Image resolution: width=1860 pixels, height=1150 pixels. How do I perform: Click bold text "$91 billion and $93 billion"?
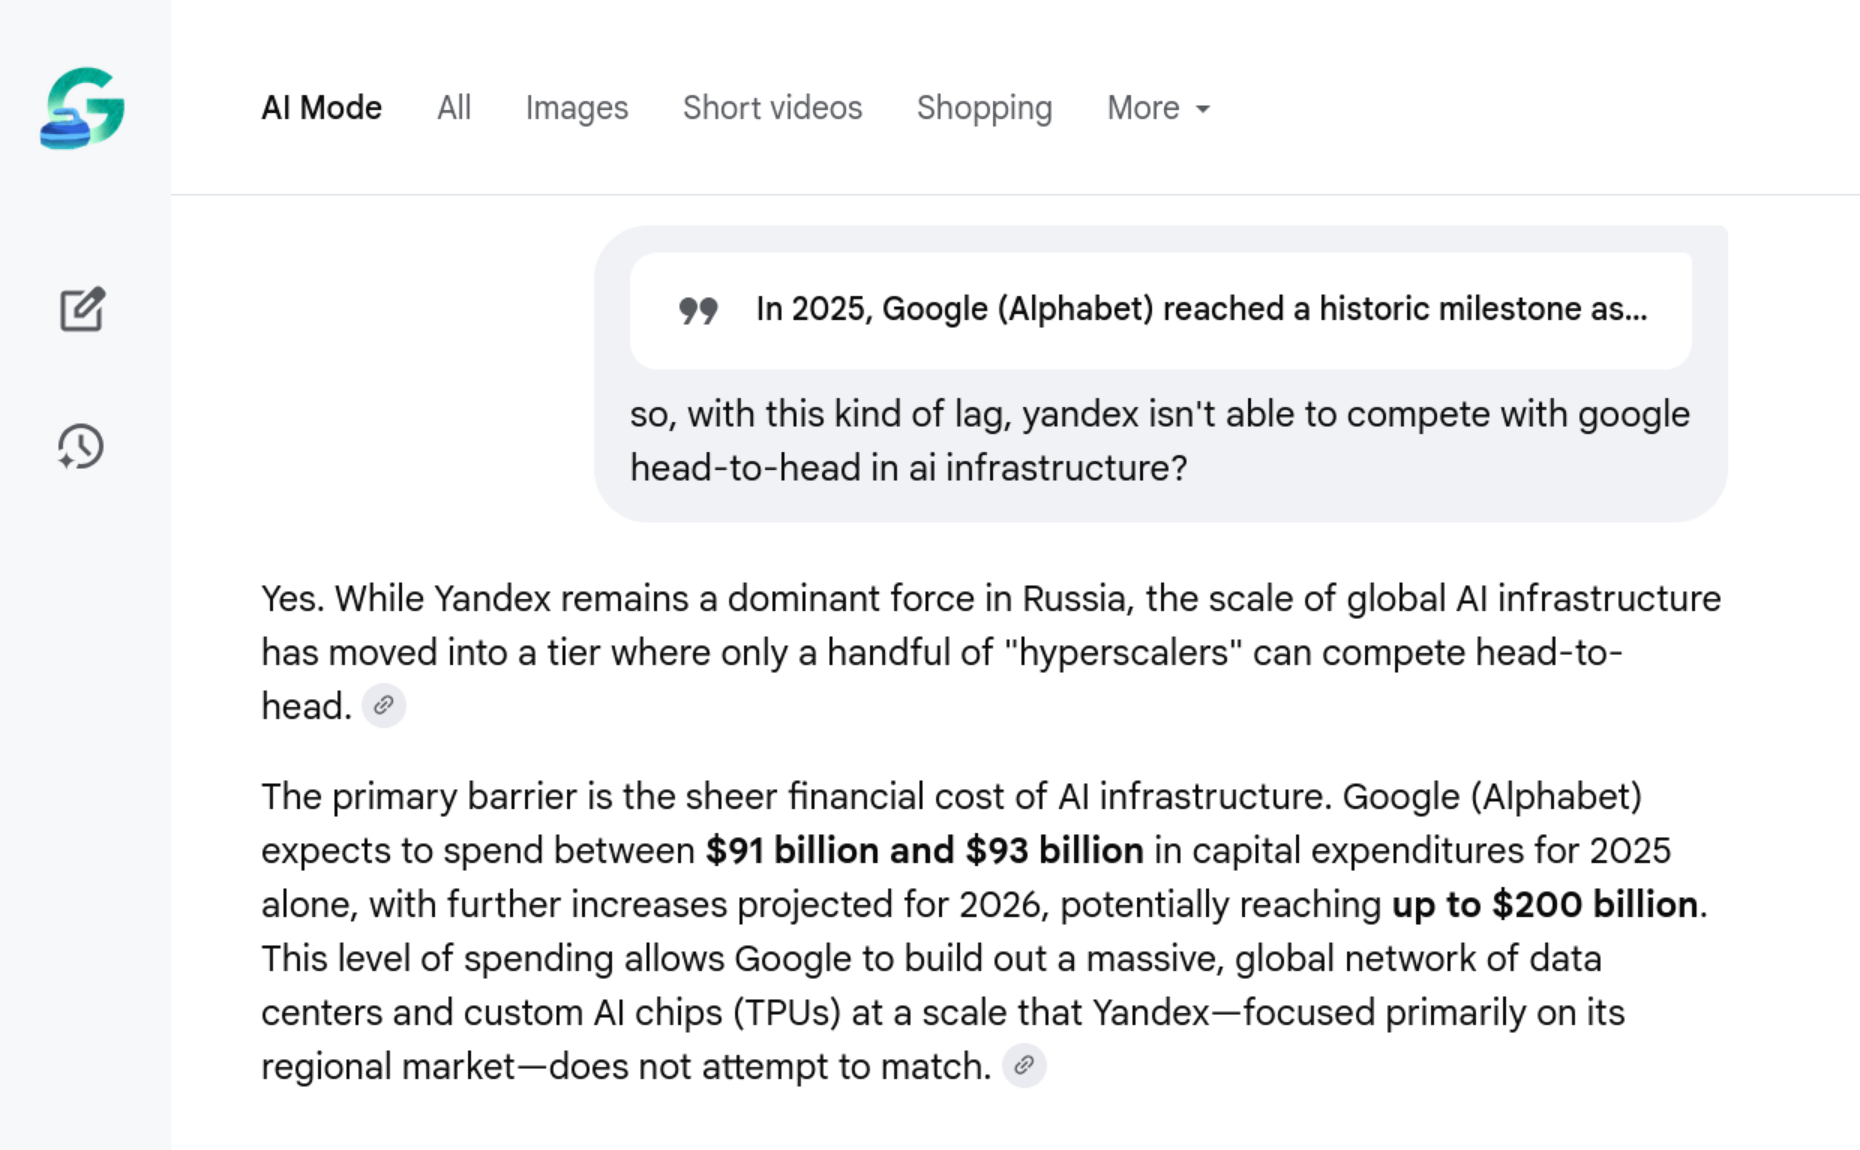tap(924, 851)
